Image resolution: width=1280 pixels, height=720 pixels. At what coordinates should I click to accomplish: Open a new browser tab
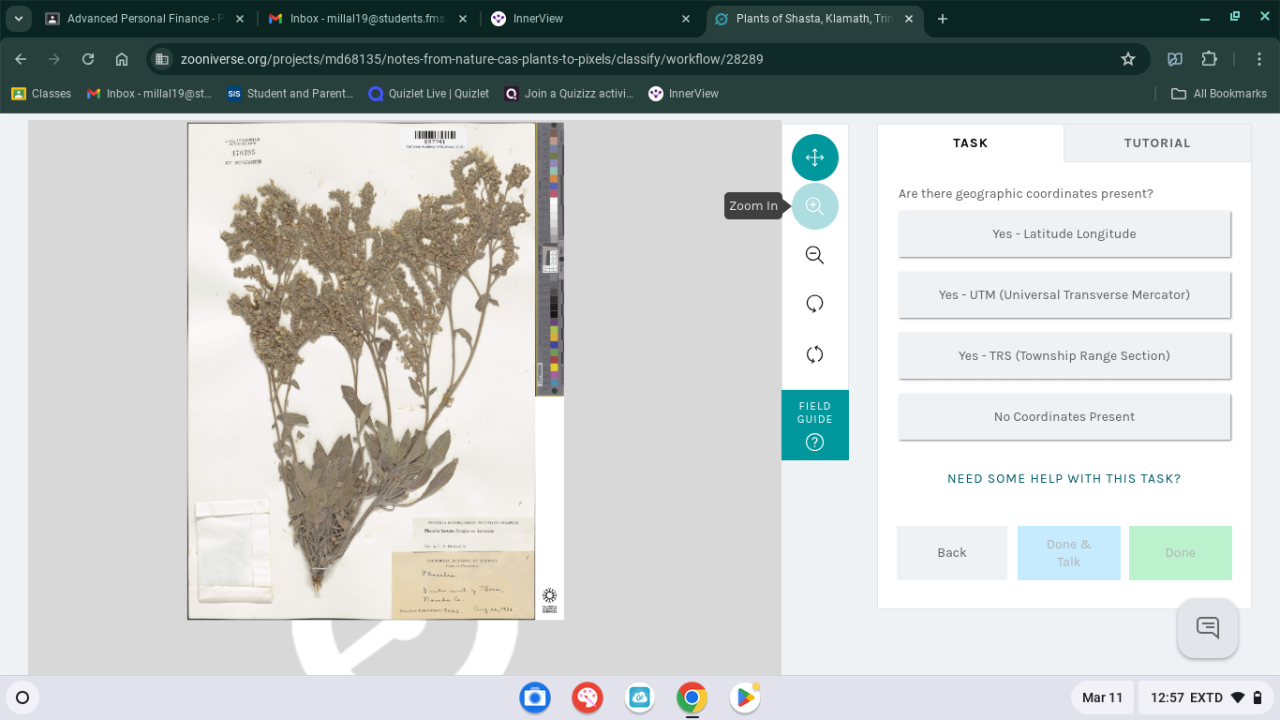coord(942,19)
